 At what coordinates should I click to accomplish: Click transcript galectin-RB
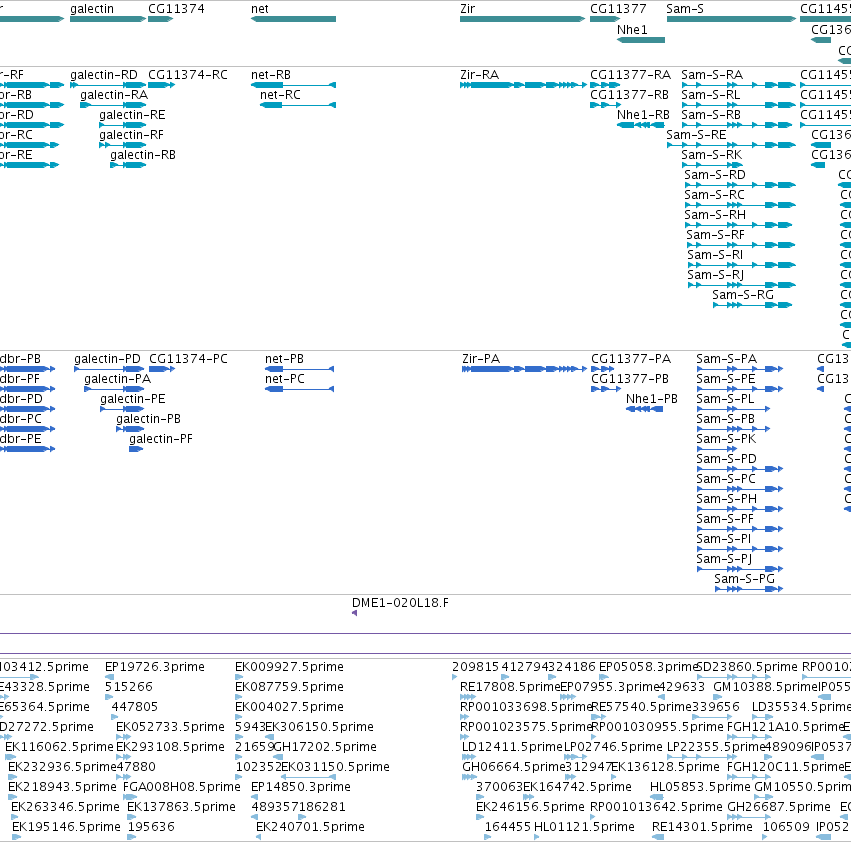(x=128, y=165)
